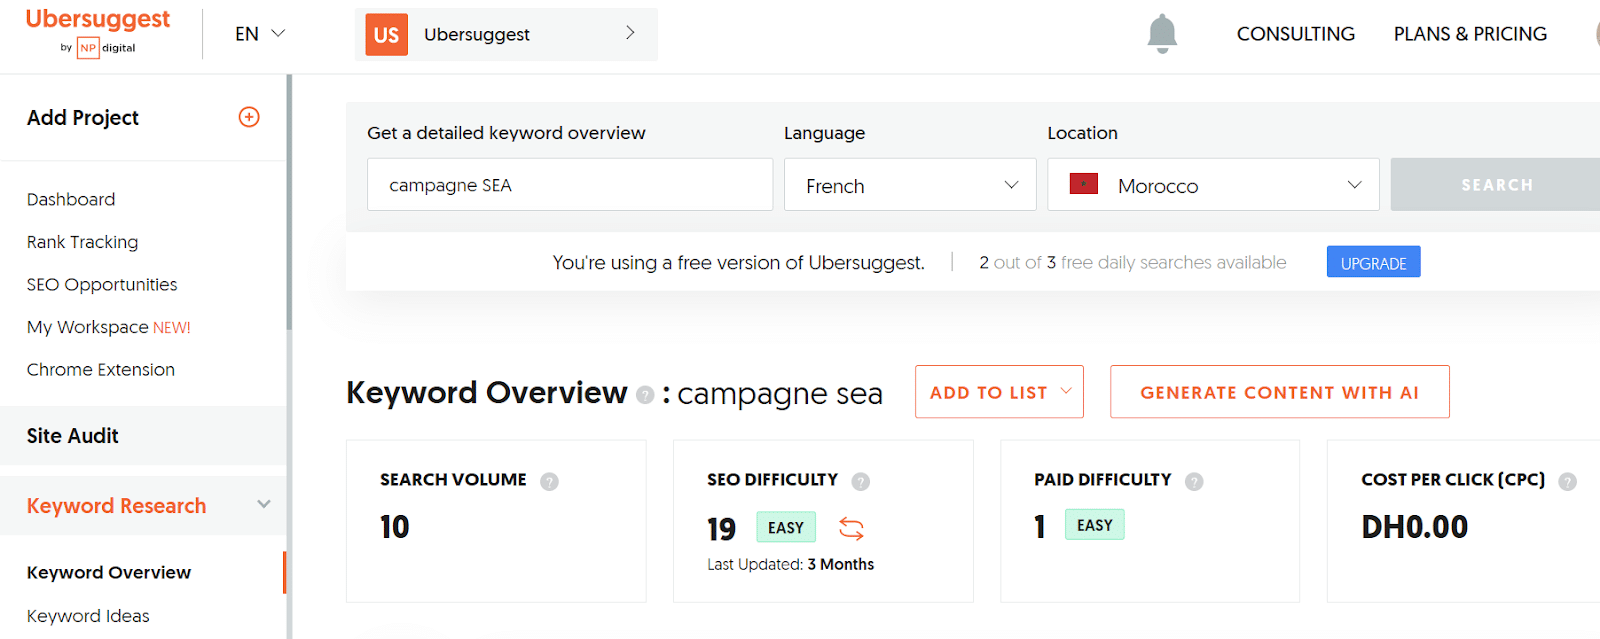Screen dimensions: 1600x639
Task: Click the SEO difficulty refresh icon
Action: point(851,528)
